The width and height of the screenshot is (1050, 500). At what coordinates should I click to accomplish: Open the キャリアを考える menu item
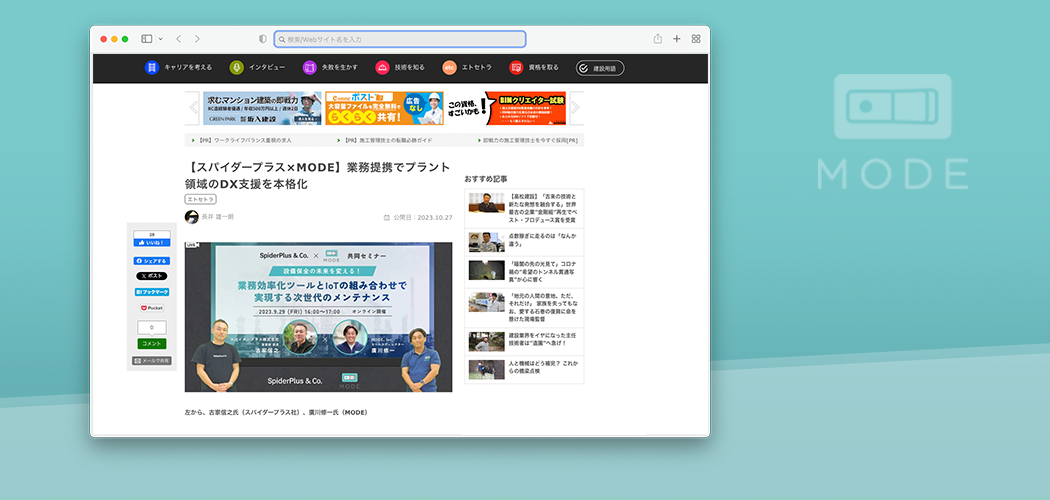[x=179, y=67]
